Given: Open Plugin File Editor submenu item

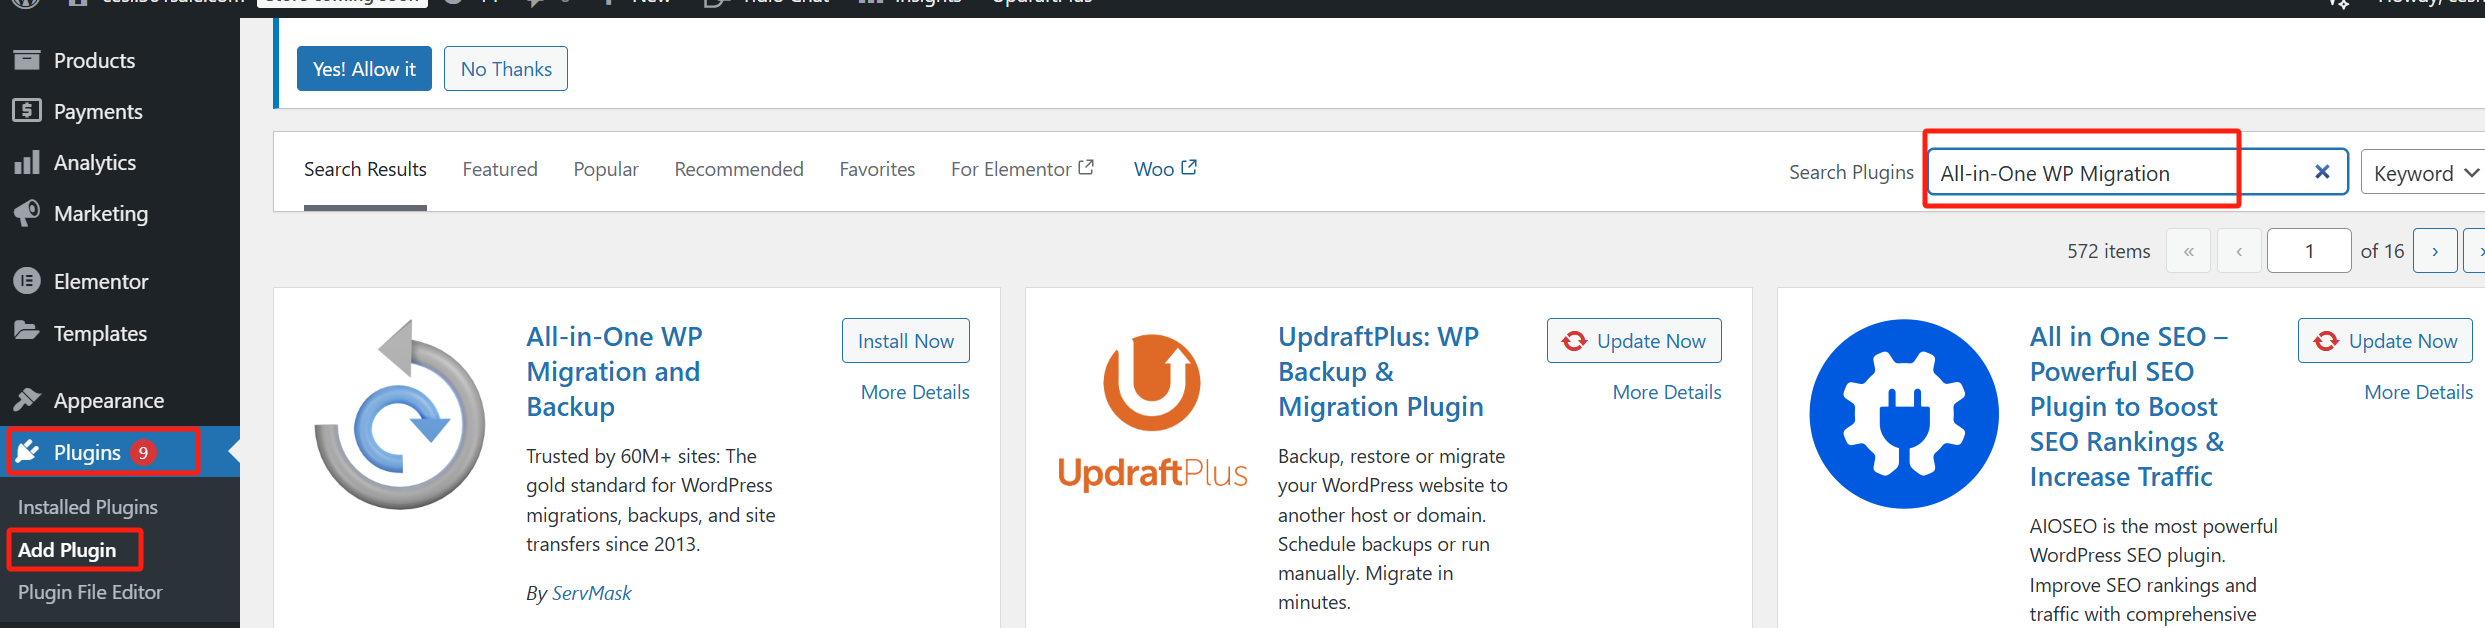Looking at the screenshot, I should 90,592.
